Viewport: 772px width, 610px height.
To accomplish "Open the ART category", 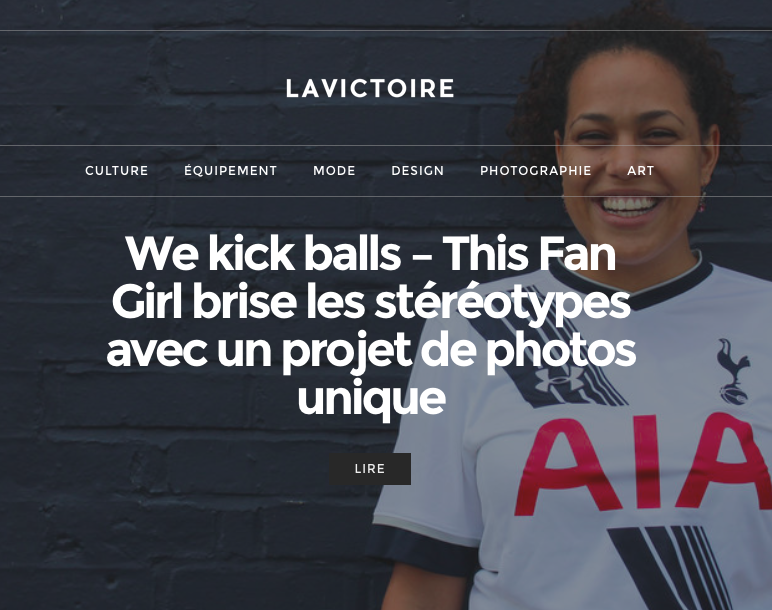I will point(641,170).
